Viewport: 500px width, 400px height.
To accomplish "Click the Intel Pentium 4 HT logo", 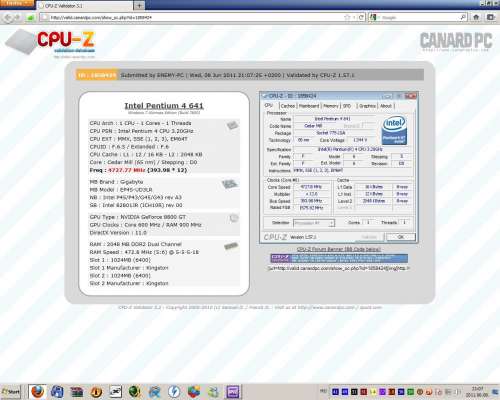I will [x=394, y=130].
